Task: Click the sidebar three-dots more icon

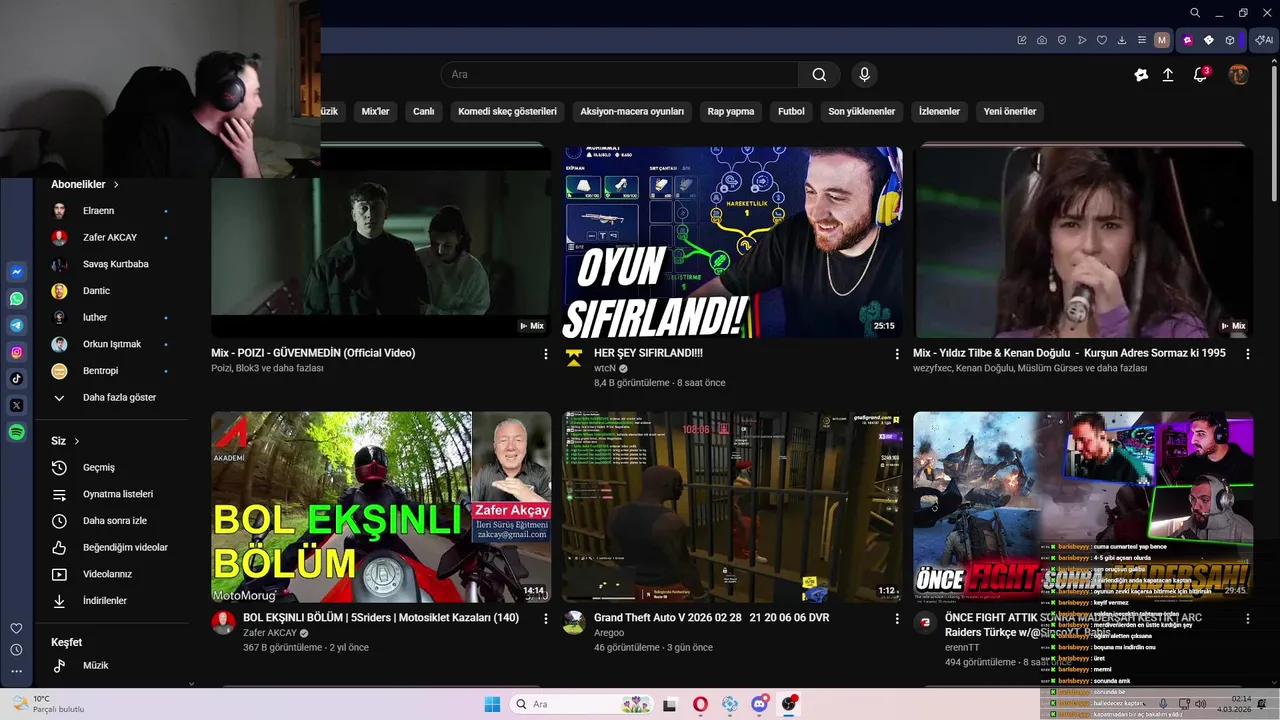Action: click(x=17, y=671)
